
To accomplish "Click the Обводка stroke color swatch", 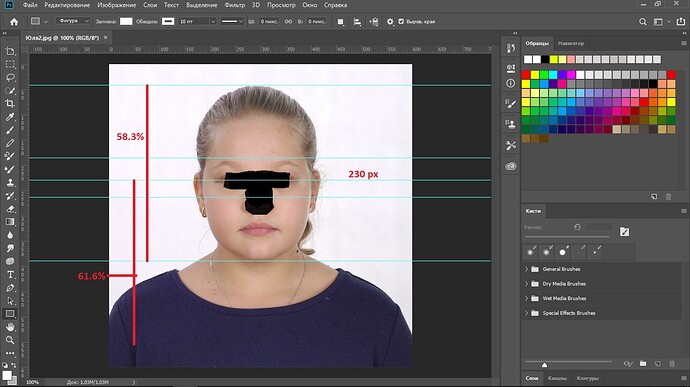I will [x=168, y=22].
